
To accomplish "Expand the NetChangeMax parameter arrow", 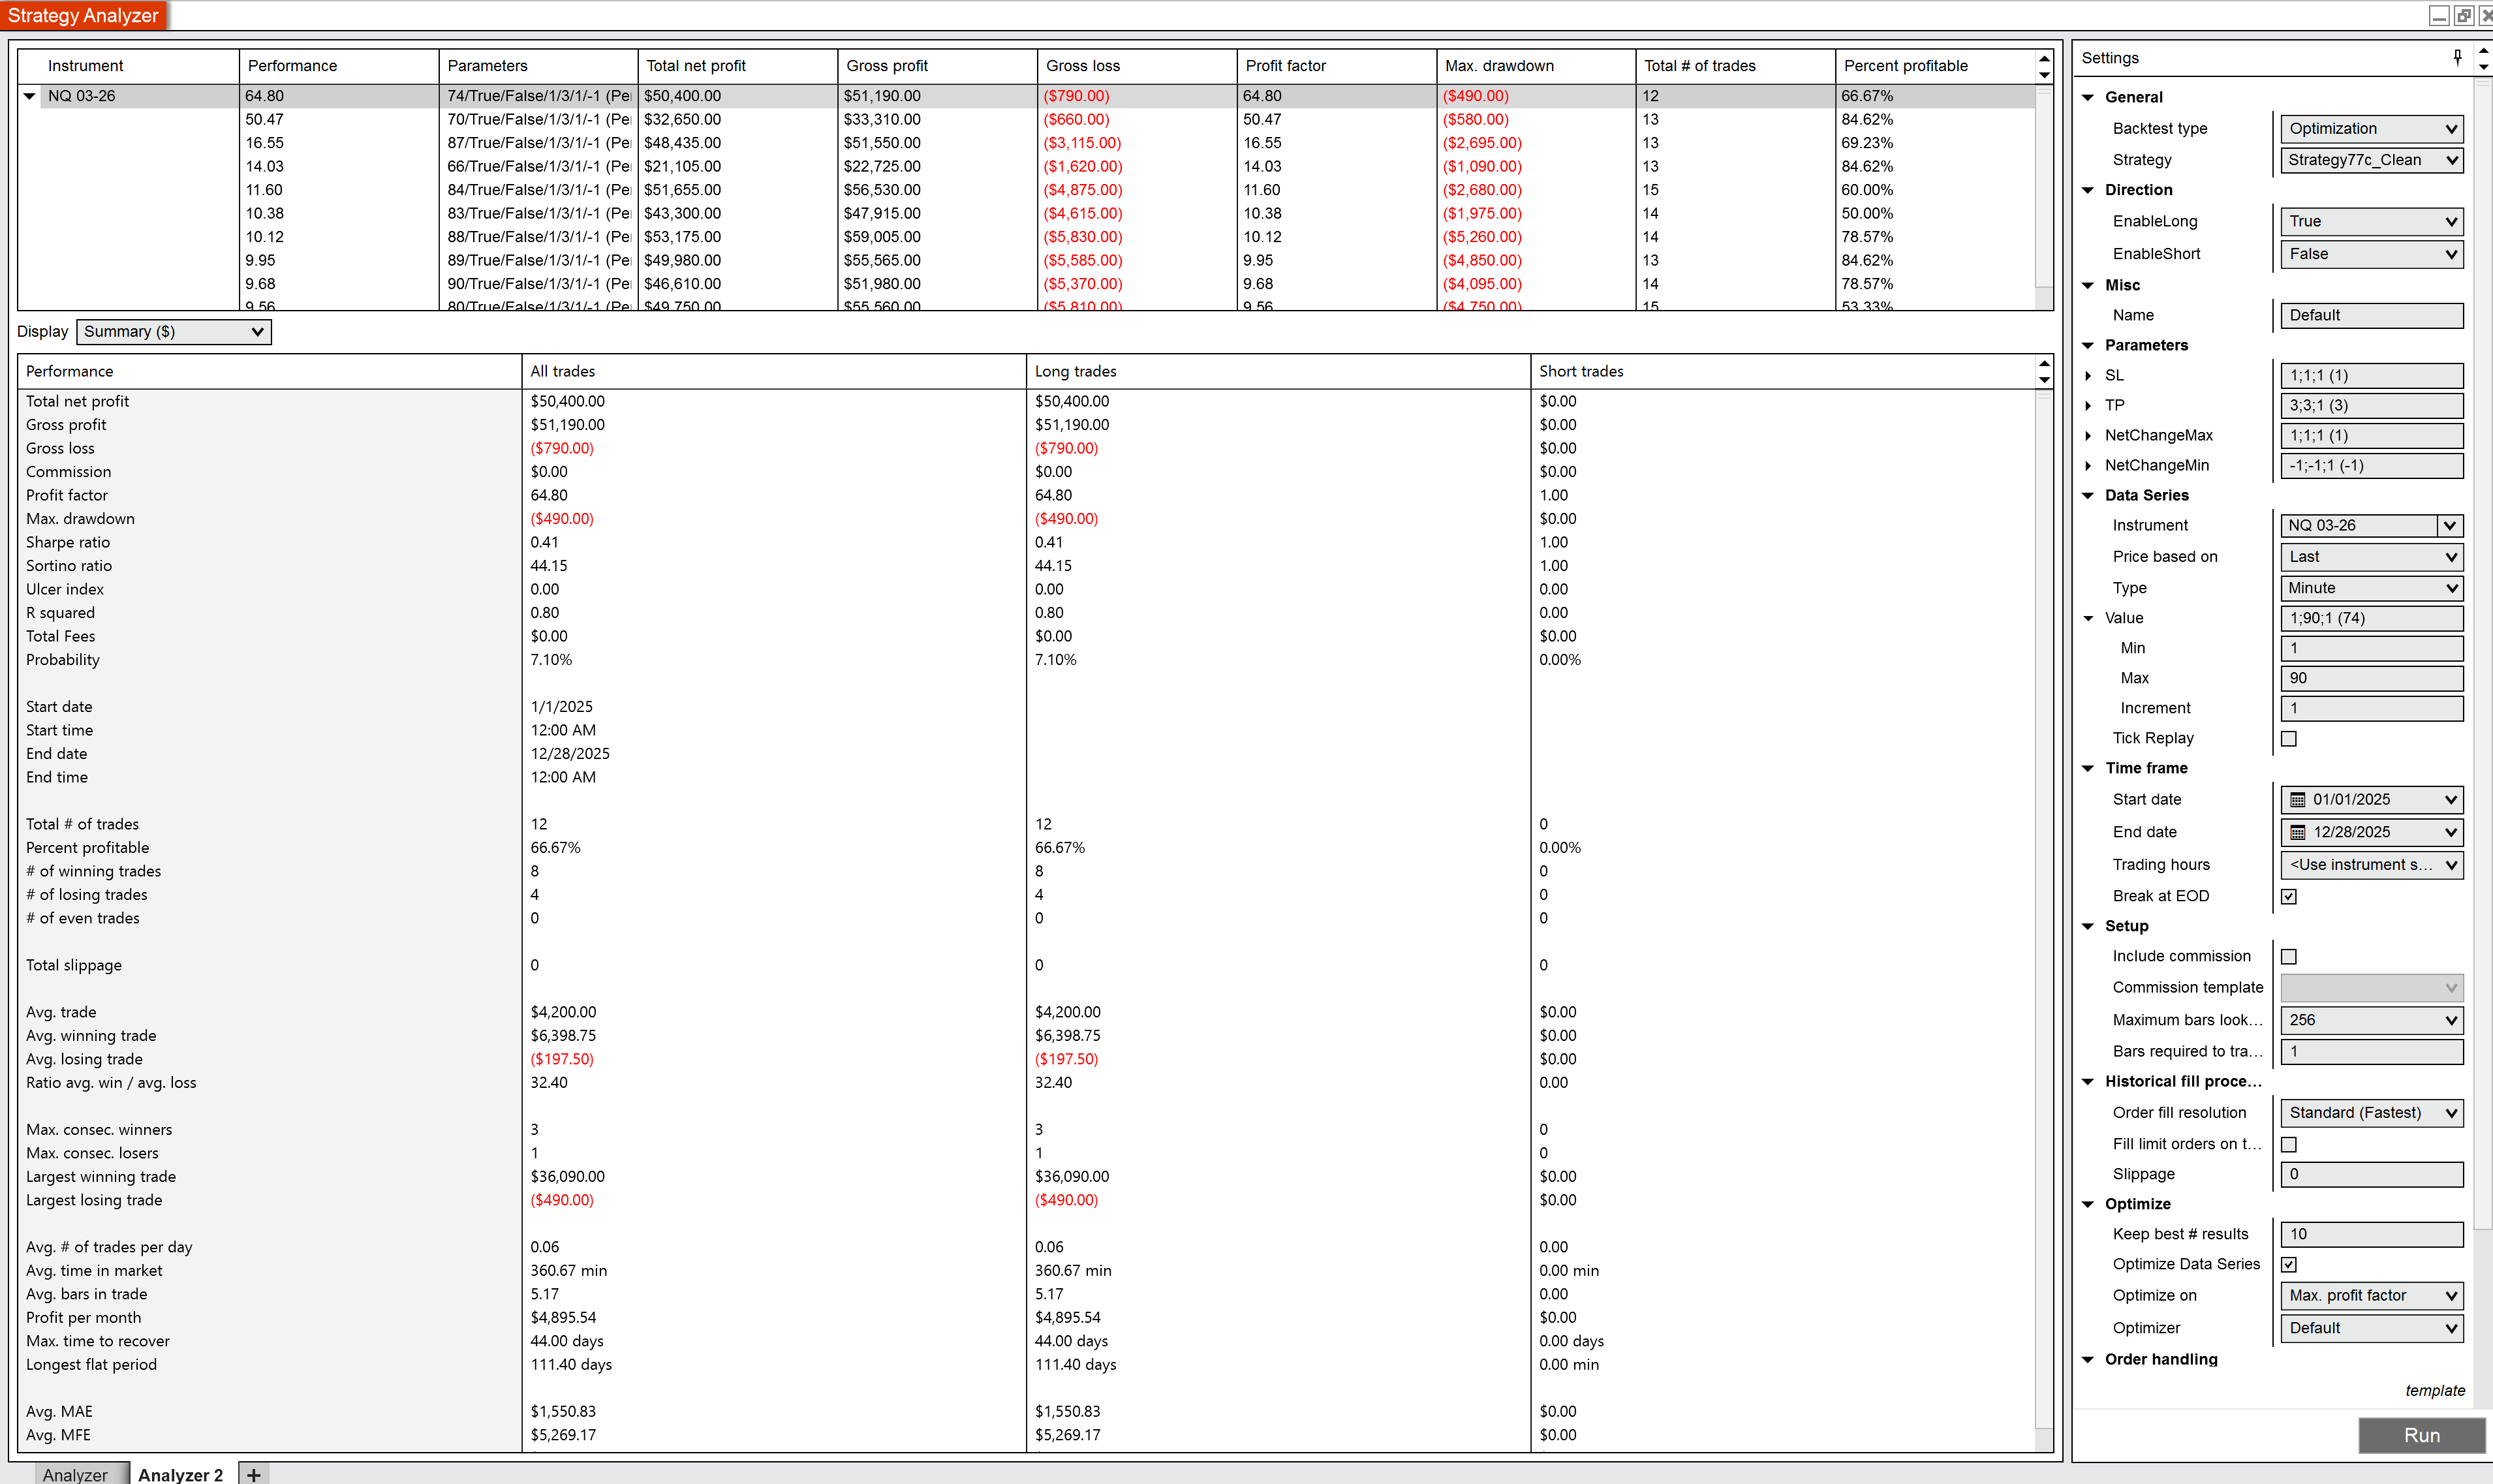I will 2088,436.
